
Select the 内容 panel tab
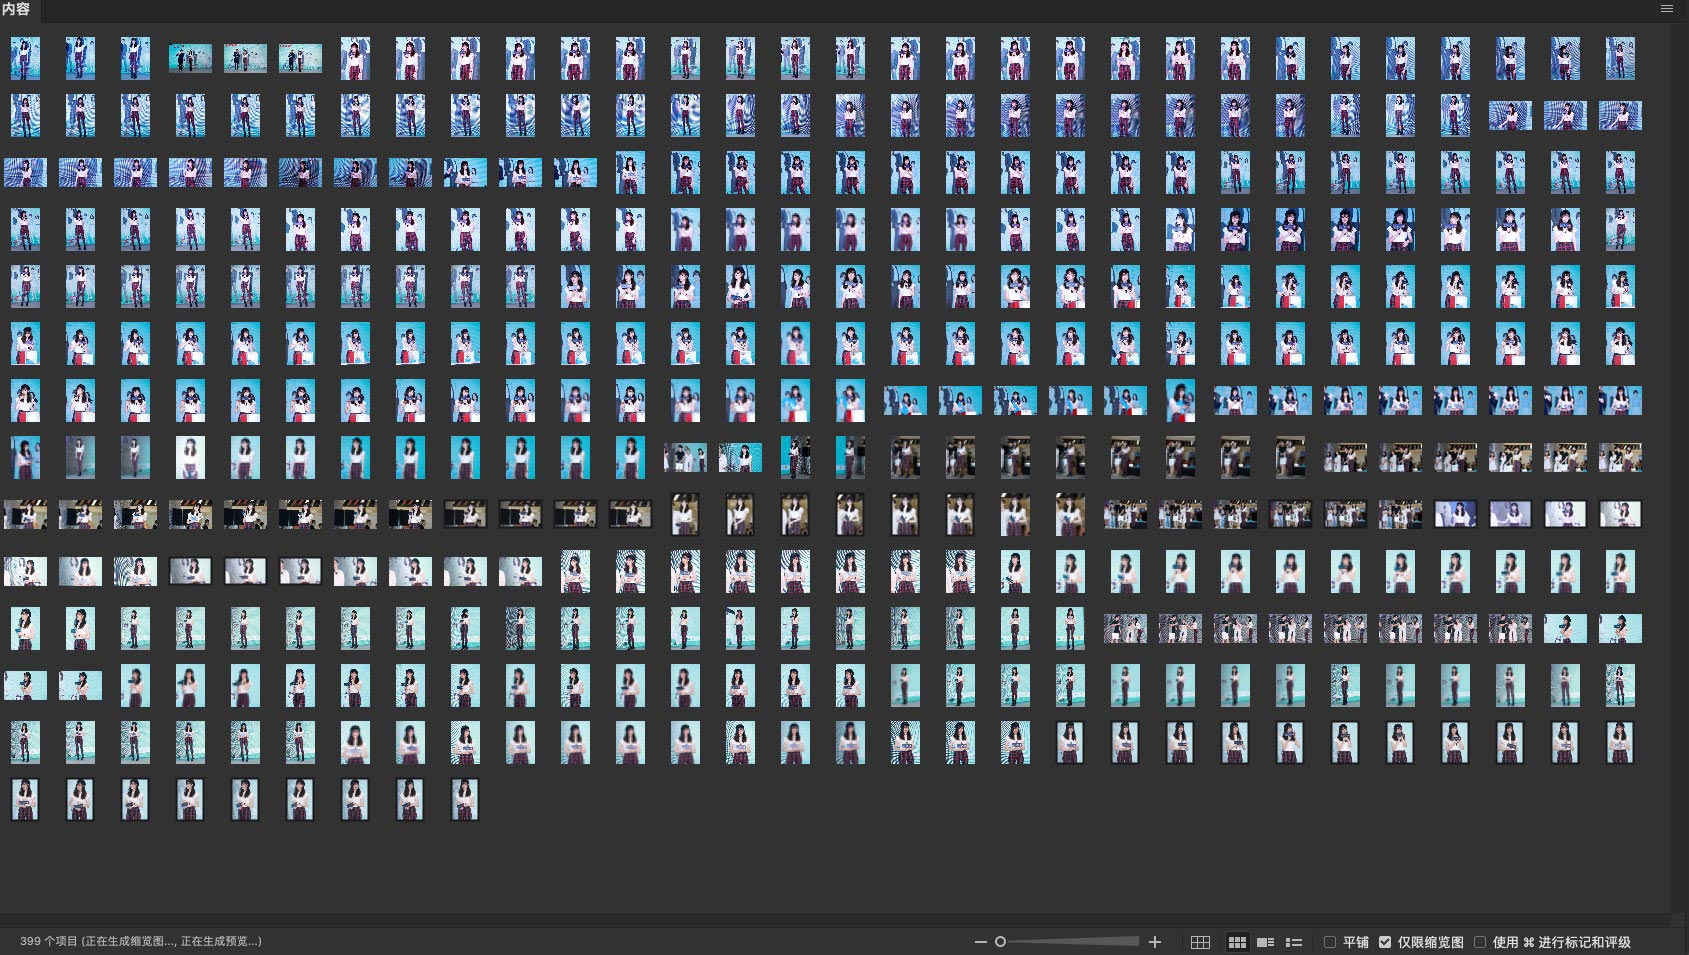[16, 9]
